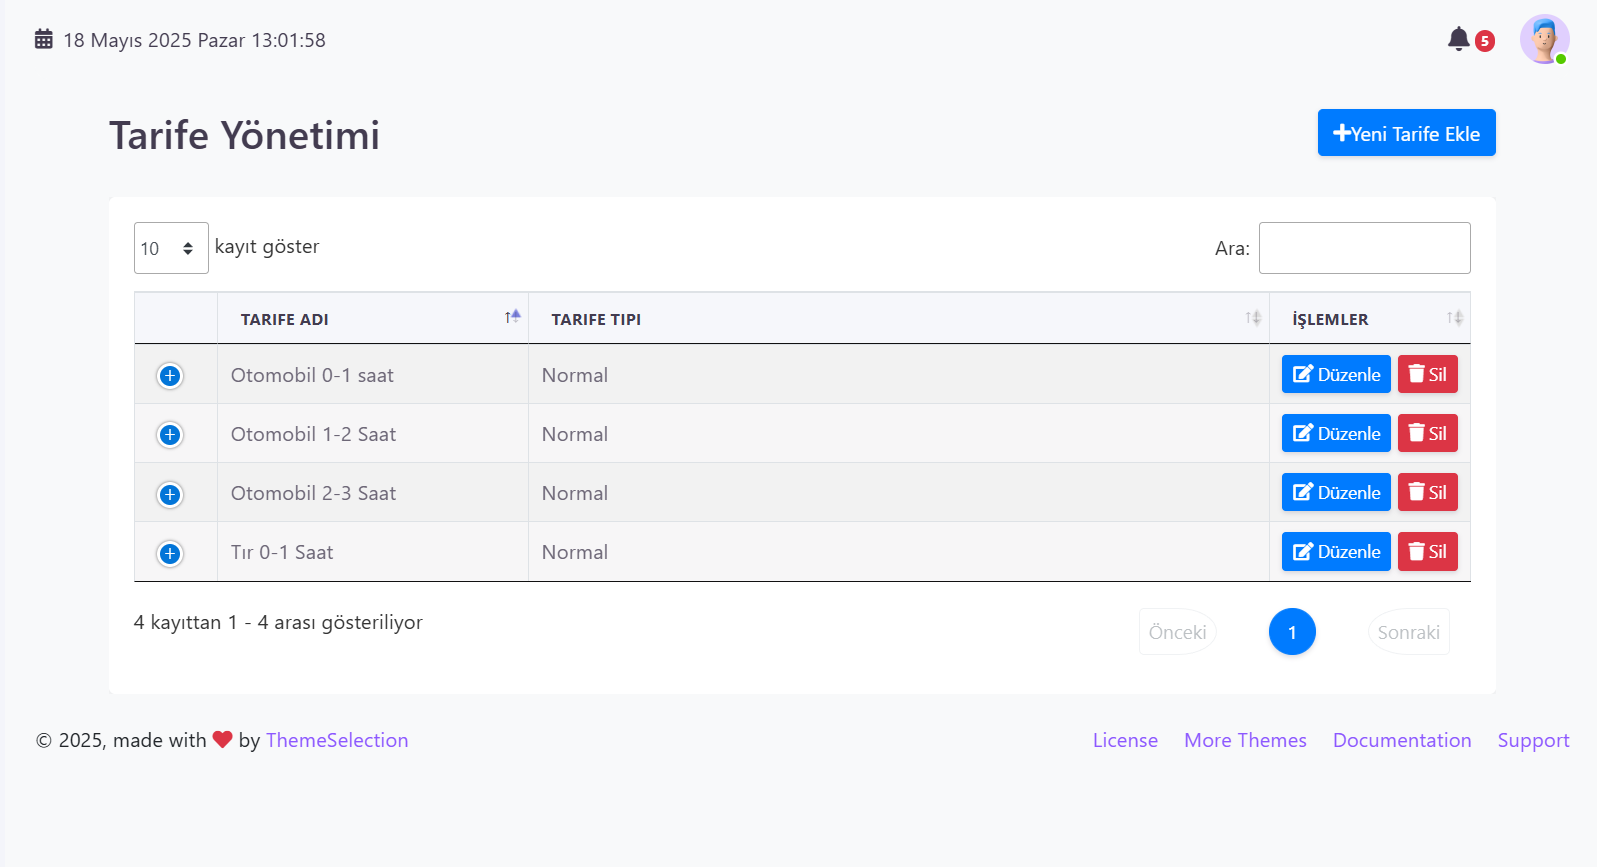Viewport: 1597px width, 867px height.
Task: Open the ThemeSelection link
Action: click(337, 740)
